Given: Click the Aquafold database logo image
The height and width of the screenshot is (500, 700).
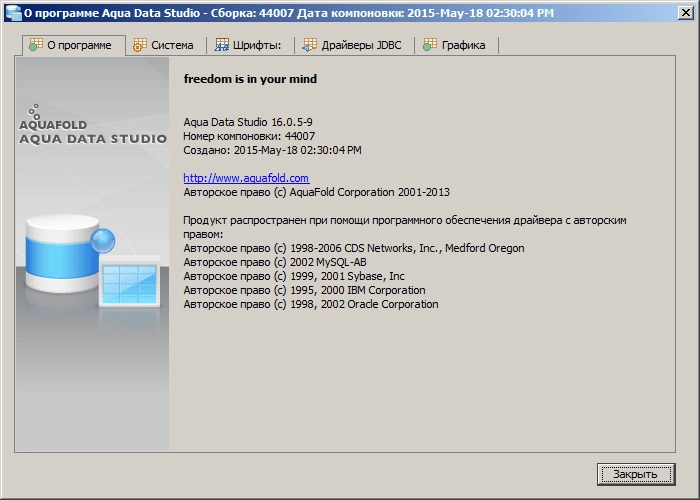Looking at the screenshot, I should click(93, 261).
